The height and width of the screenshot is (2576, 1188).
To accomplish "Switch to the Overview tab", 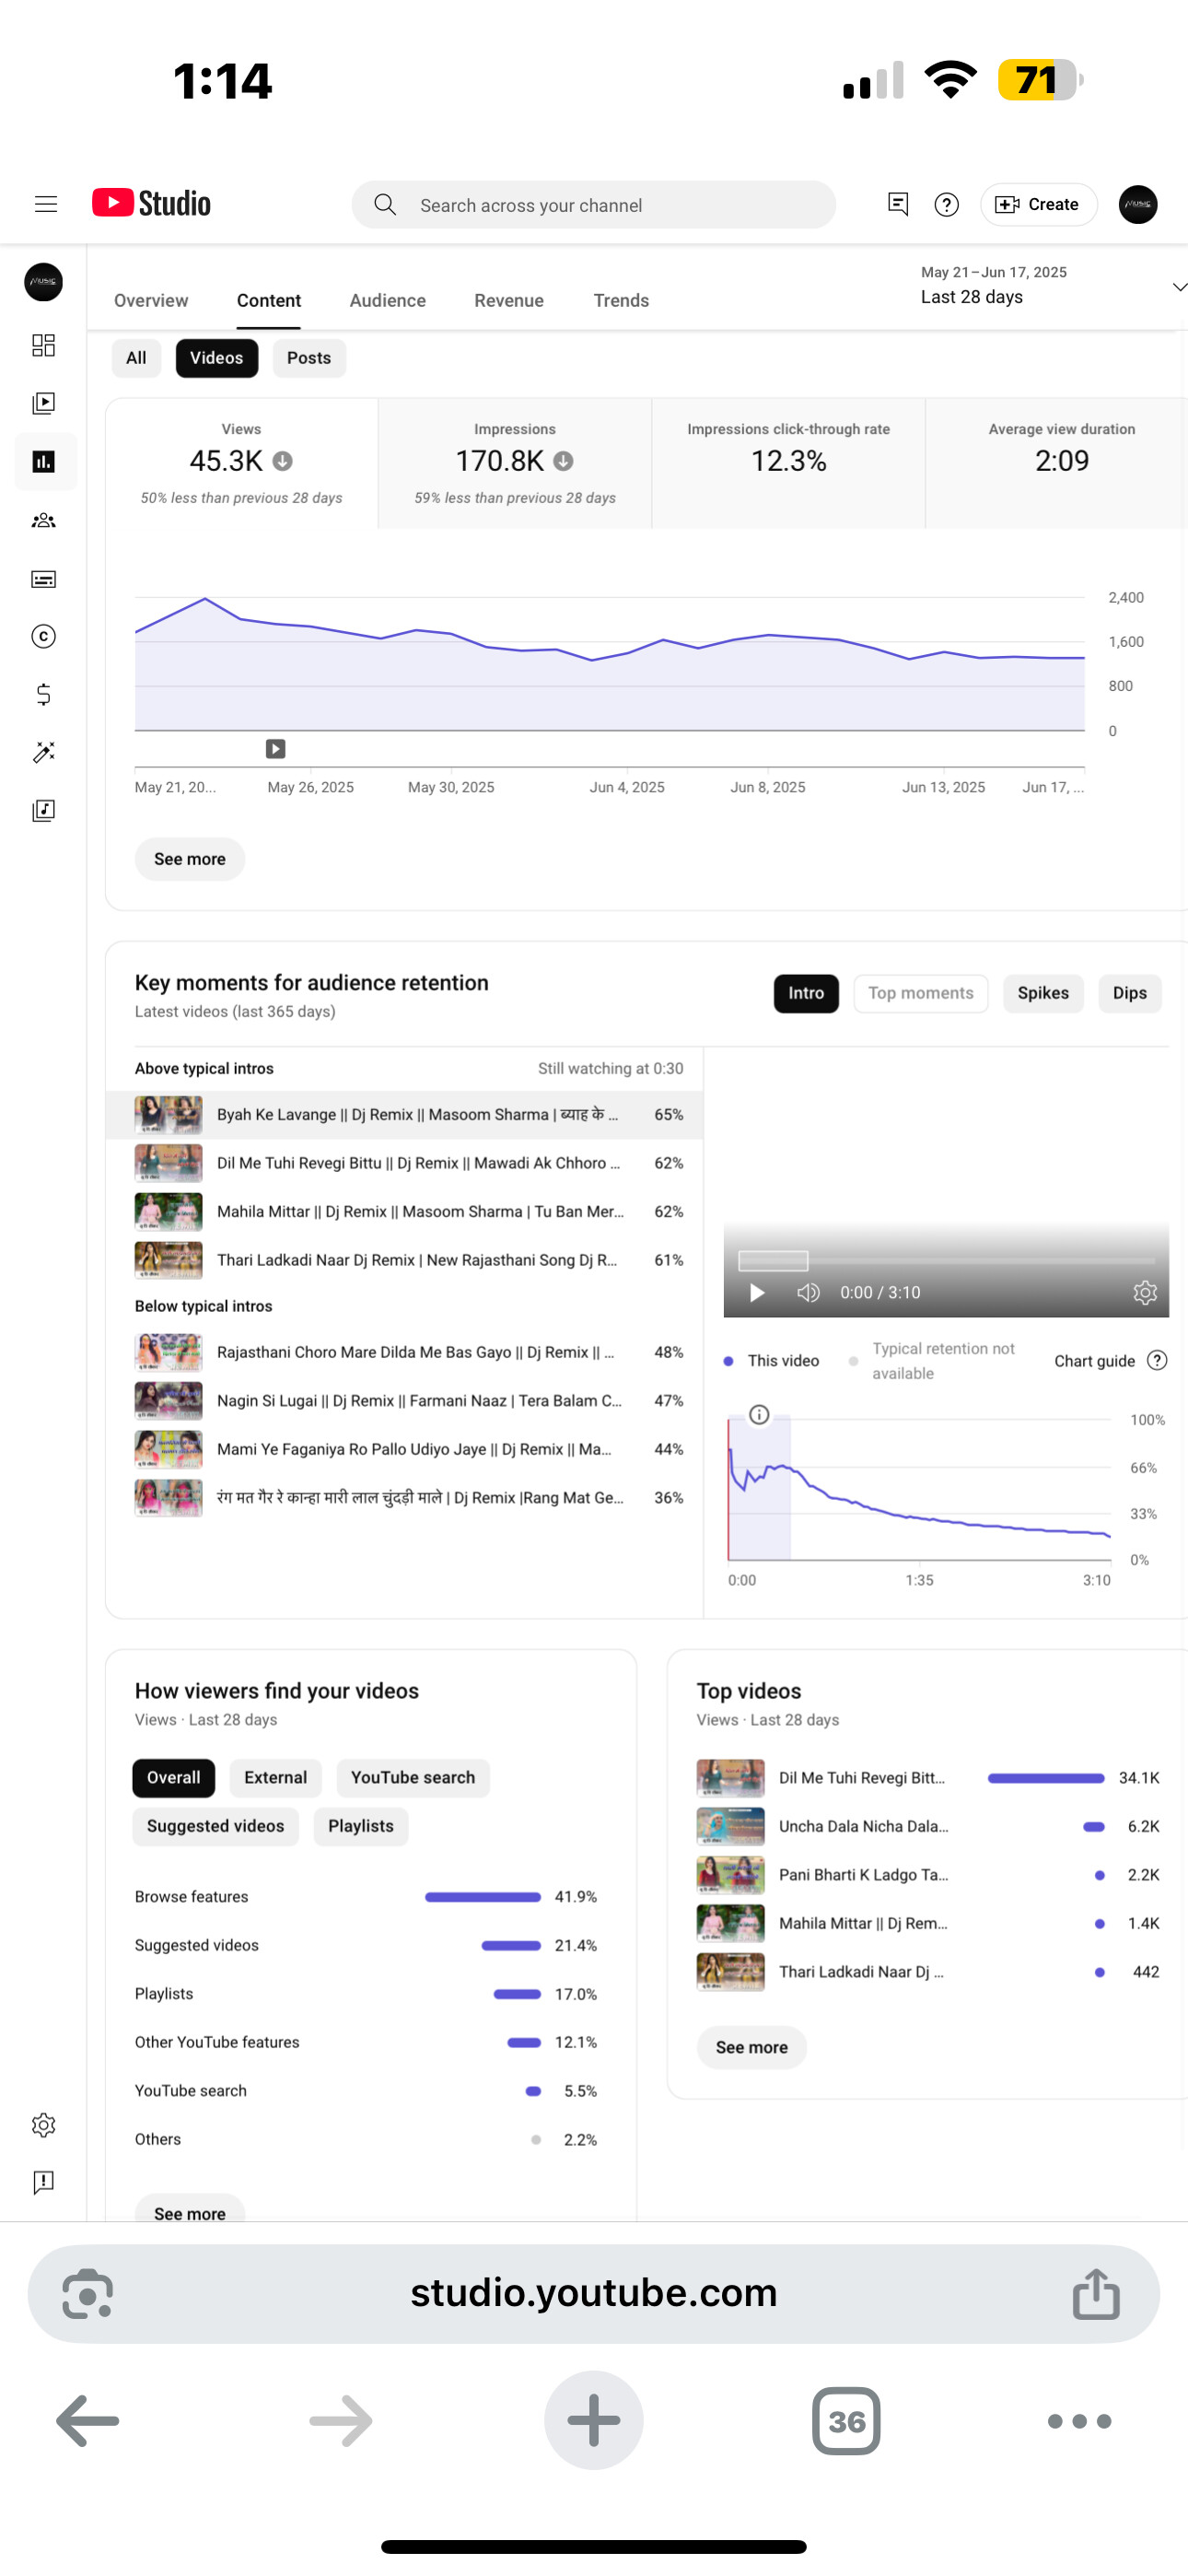I will (151, 300).
